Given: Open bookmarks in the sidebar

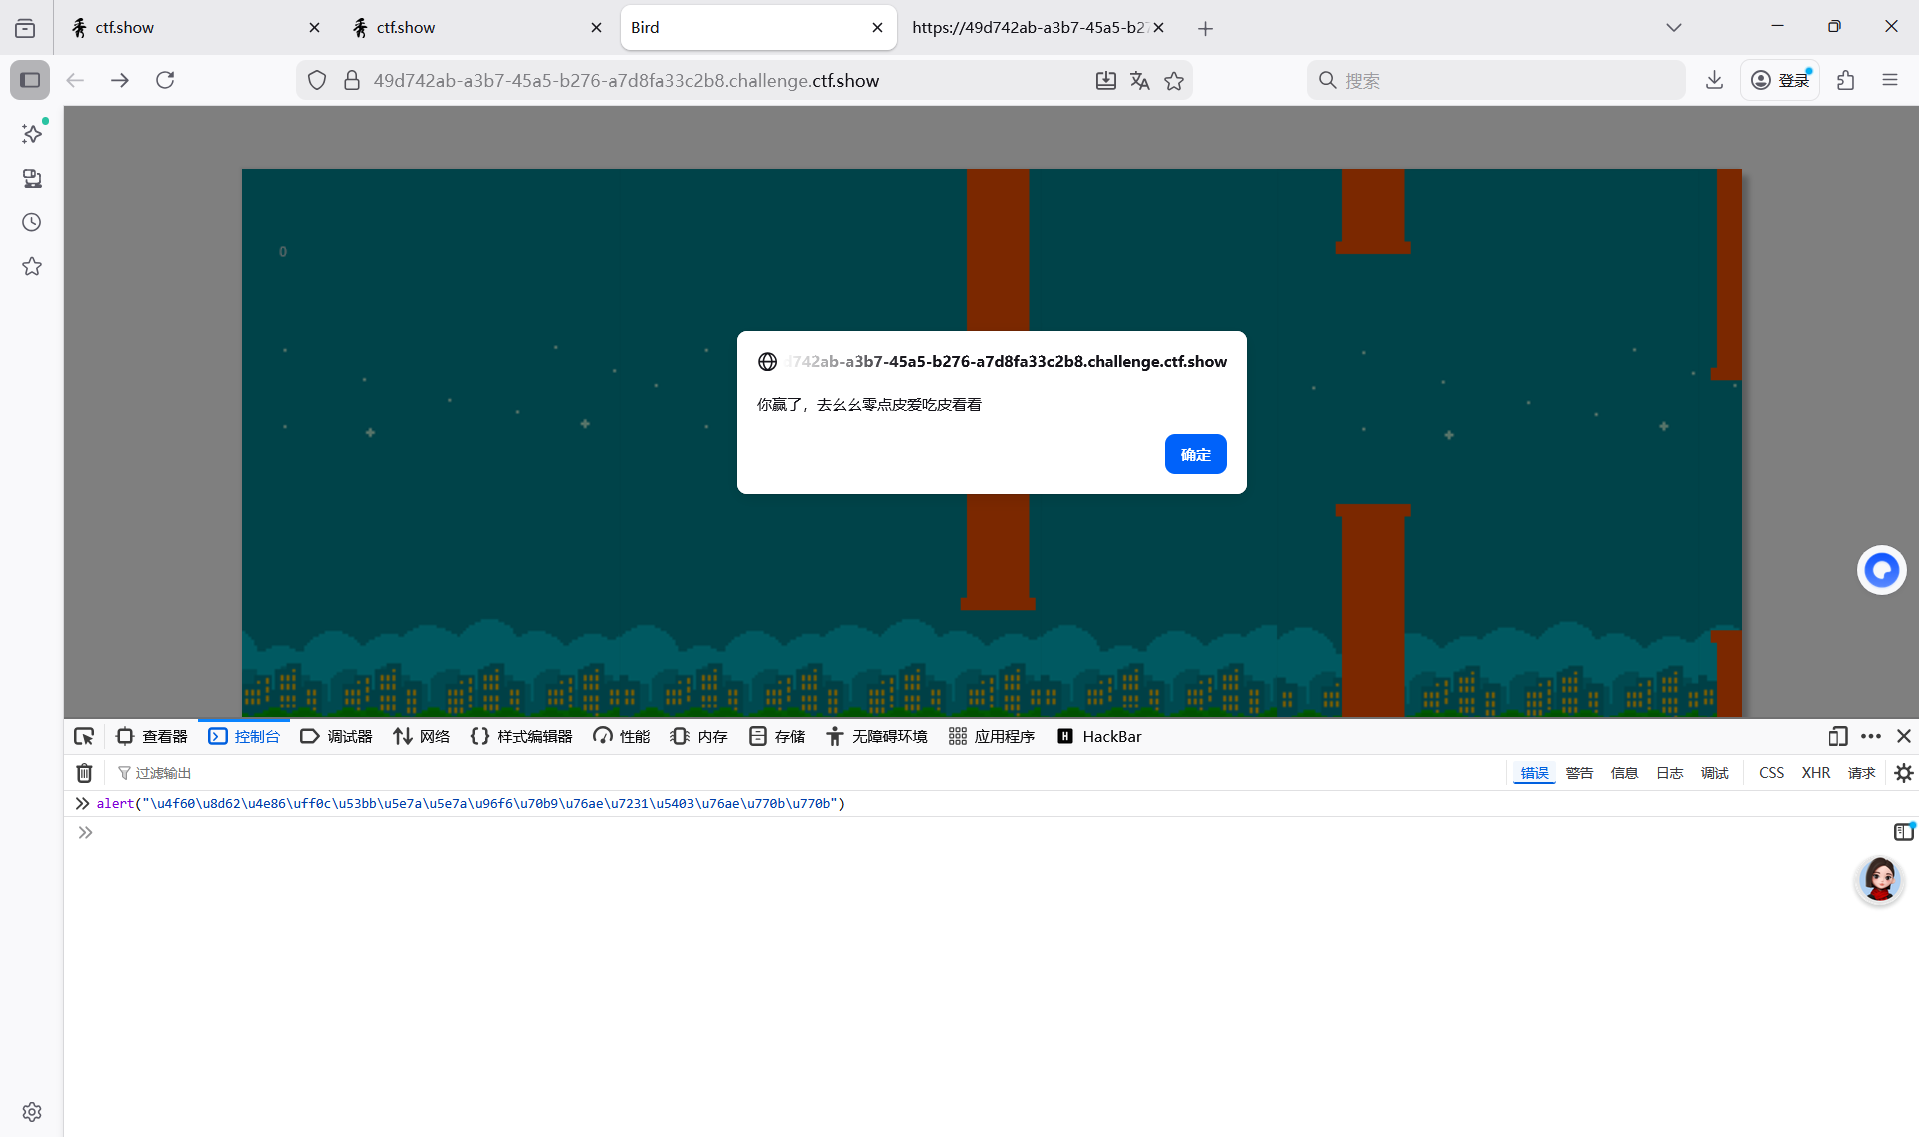Looking at the screenshot, I should pyautogui.click(x=32, y=266).
